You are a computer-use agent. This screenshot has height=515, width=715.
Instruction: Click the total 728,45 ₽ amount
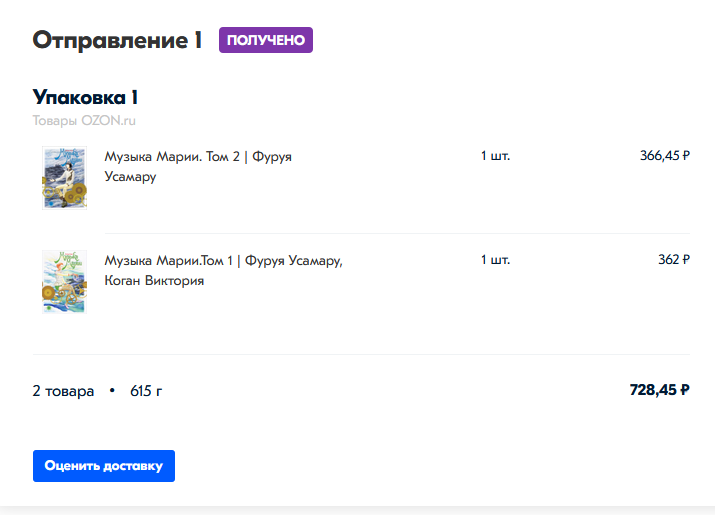pyautogui.click(x=659, y=390)
